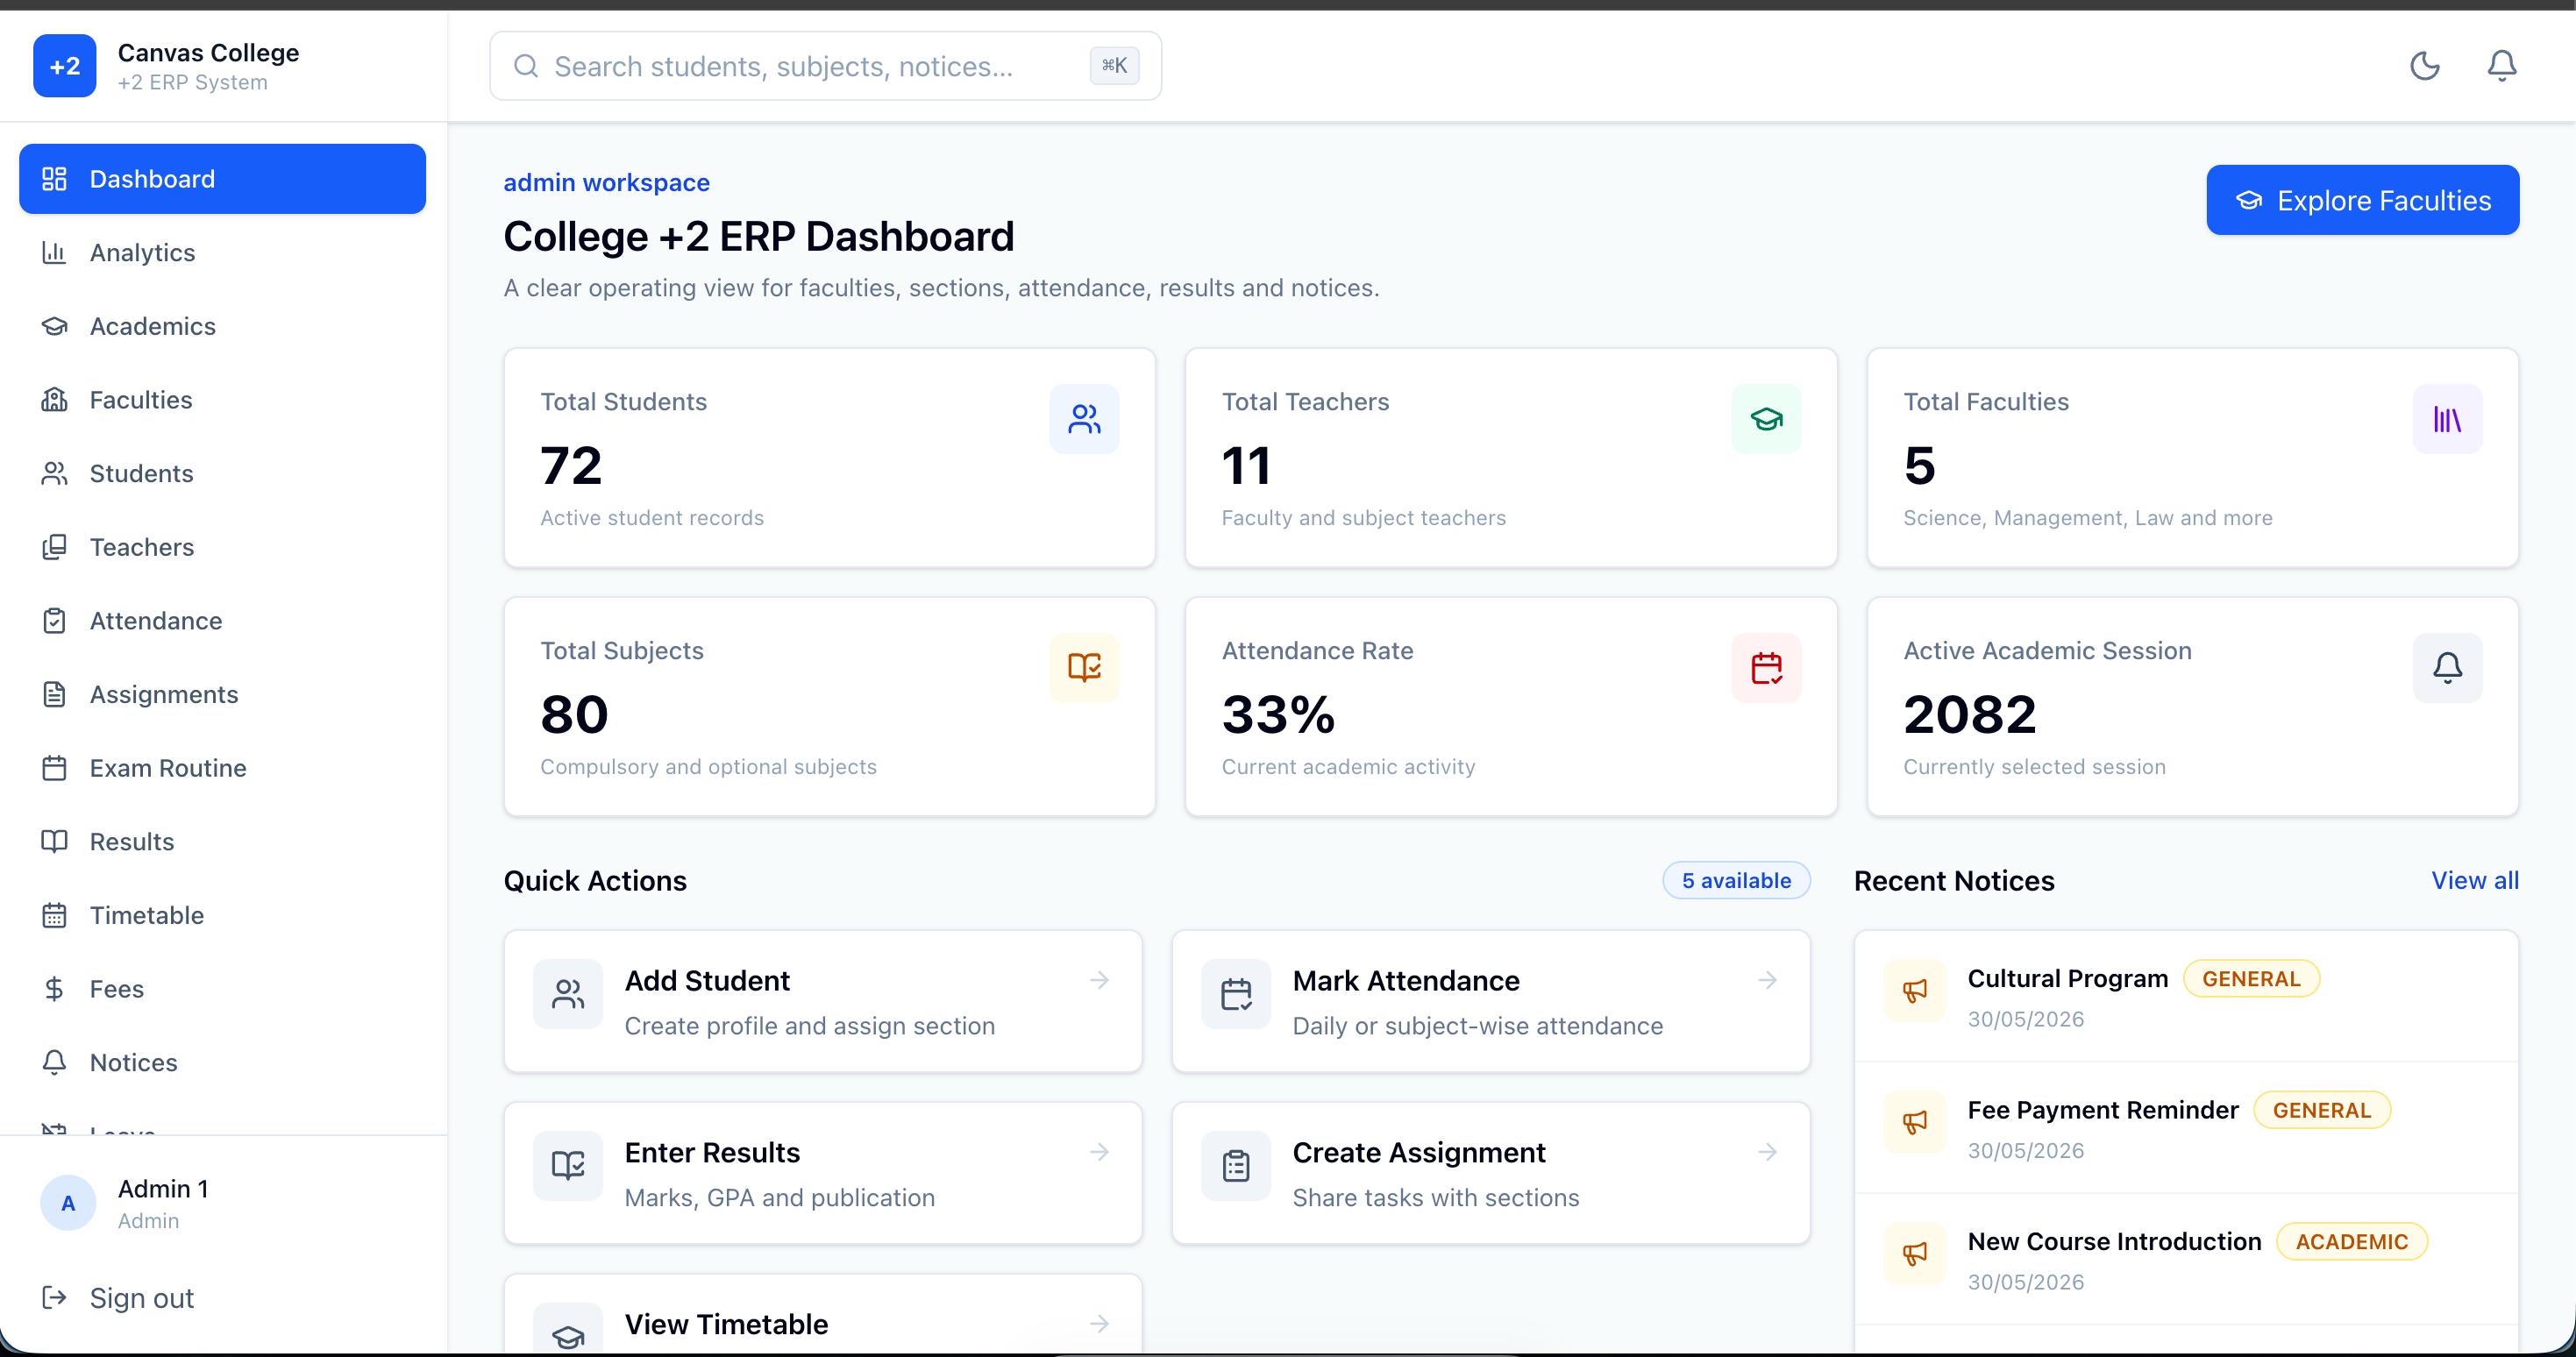This screenshot has width=2576, height=1357.
Task: Select Faculties in the sidebar
Action: 222,400
